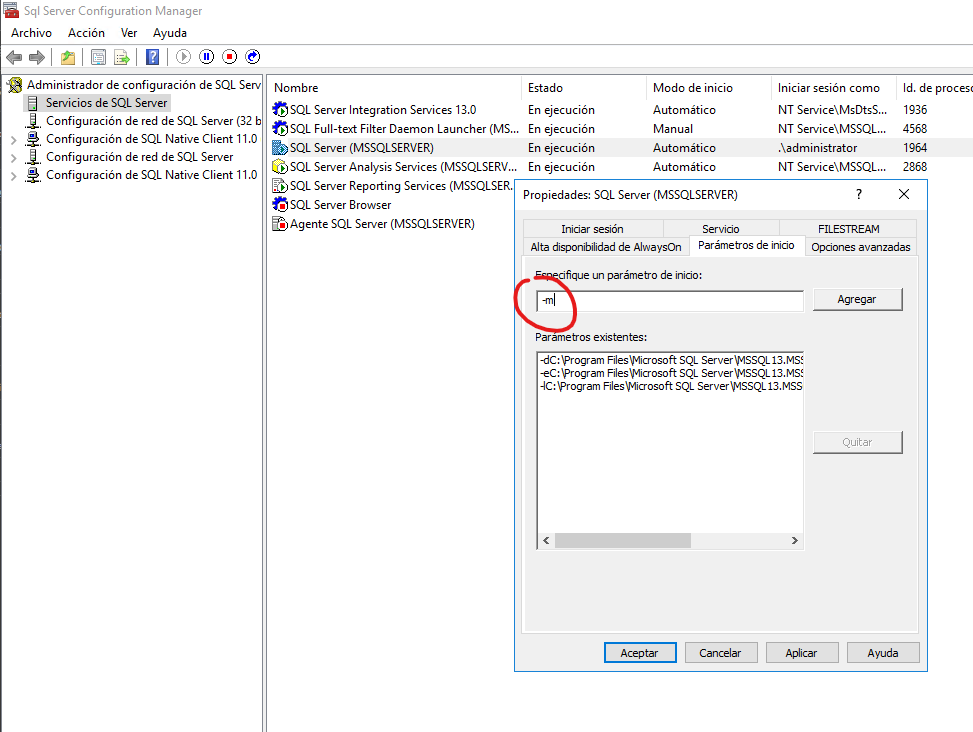Image resolution: width=973 pixels, height=732 pixels.
Task: Close the Propiedades dialog with the X
Action: pos(904,194)
